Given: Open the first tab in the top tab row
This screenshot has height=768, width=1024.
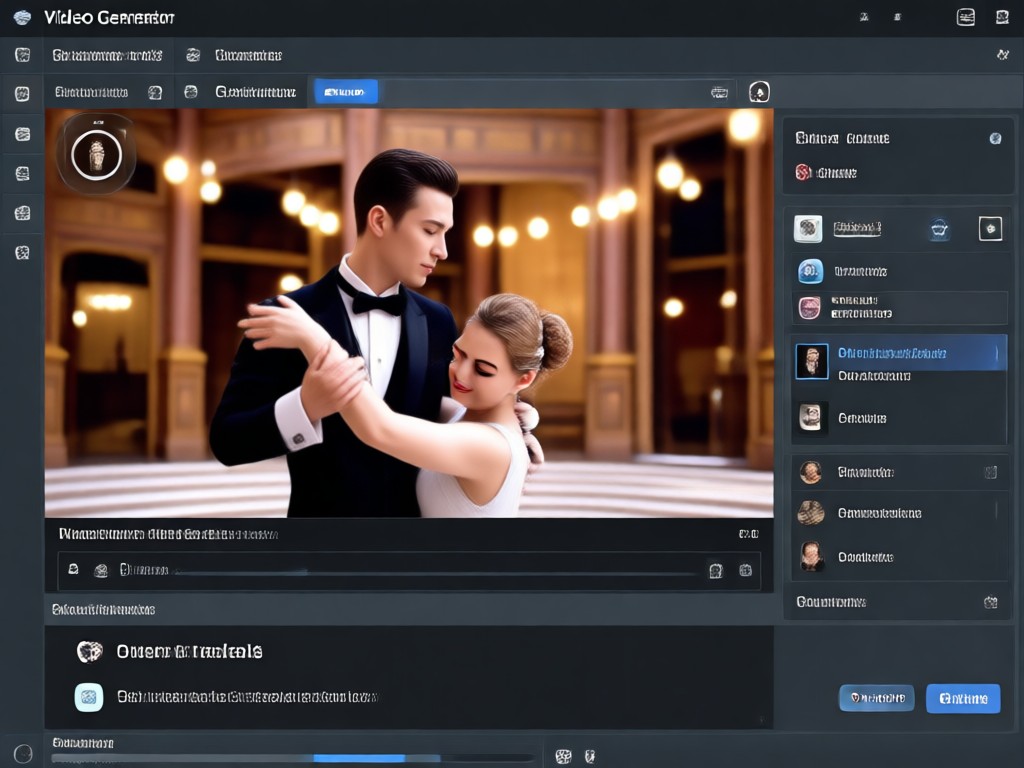Looking at the screenshot, I should pos(107,56).
